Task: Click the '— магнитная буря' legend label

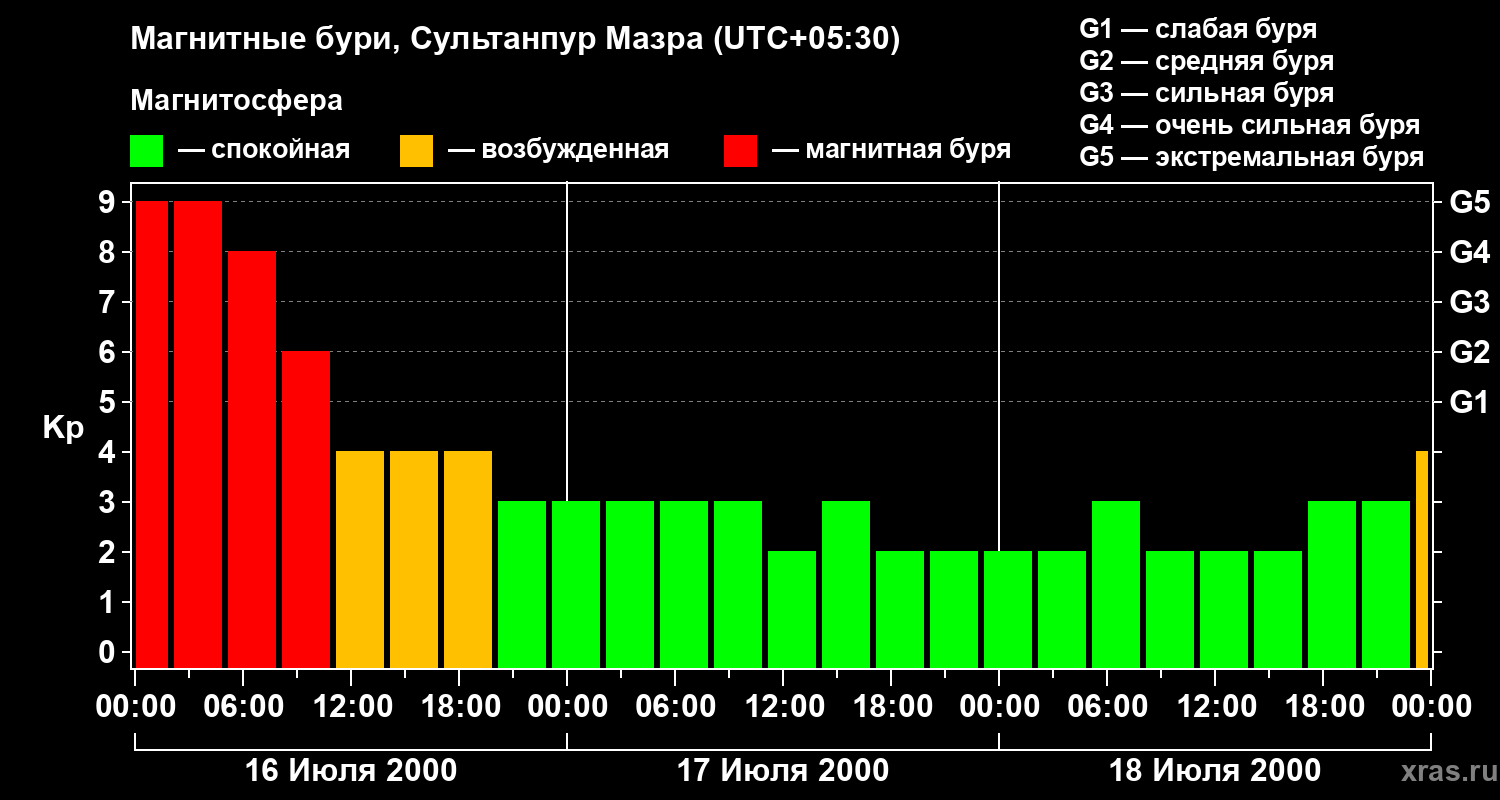Action: click(x=891, y=151)
